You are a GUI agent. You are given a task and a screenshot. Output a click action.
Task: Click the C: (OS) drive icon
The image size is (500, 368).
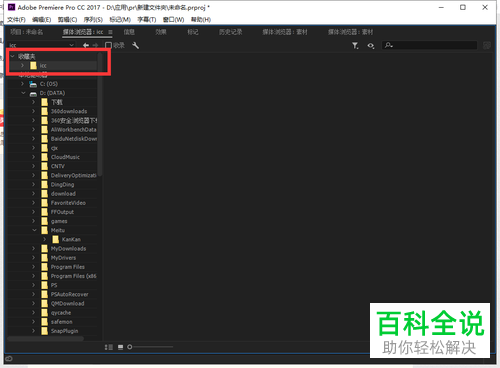(33, 84)
